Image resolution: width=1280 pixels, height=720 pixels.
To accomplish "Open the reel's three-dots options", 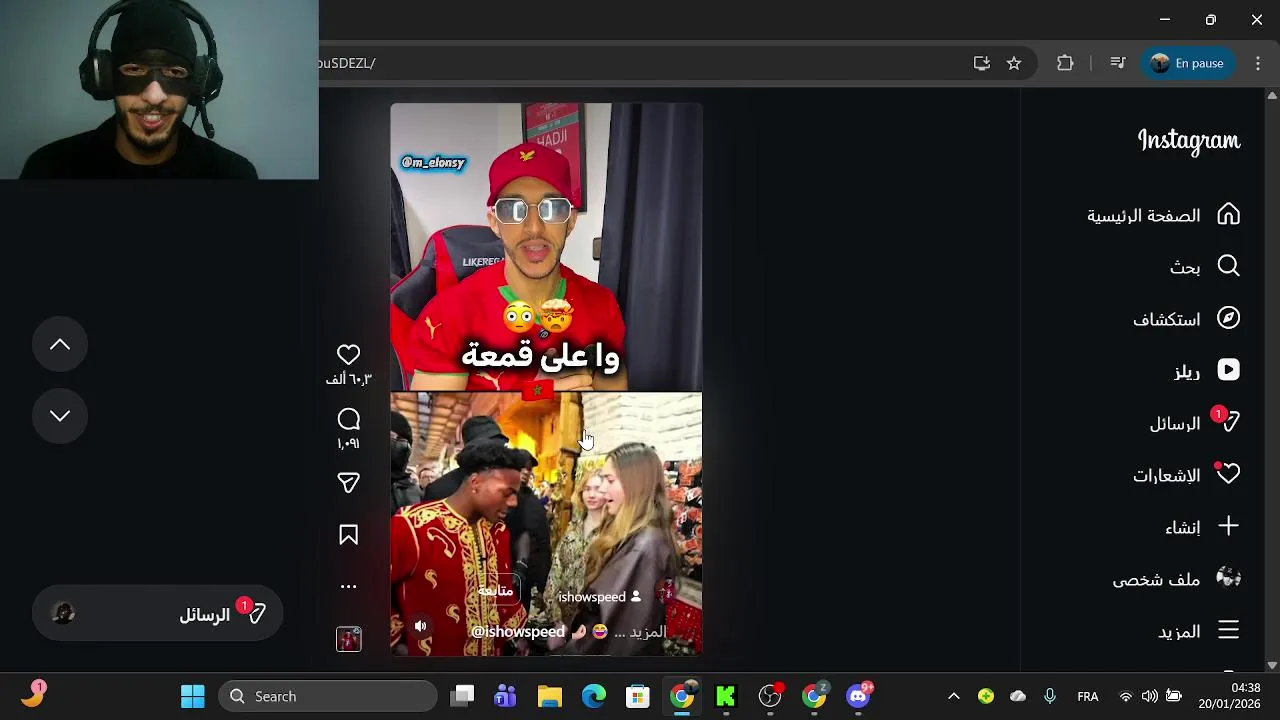I will click(348, 587).
